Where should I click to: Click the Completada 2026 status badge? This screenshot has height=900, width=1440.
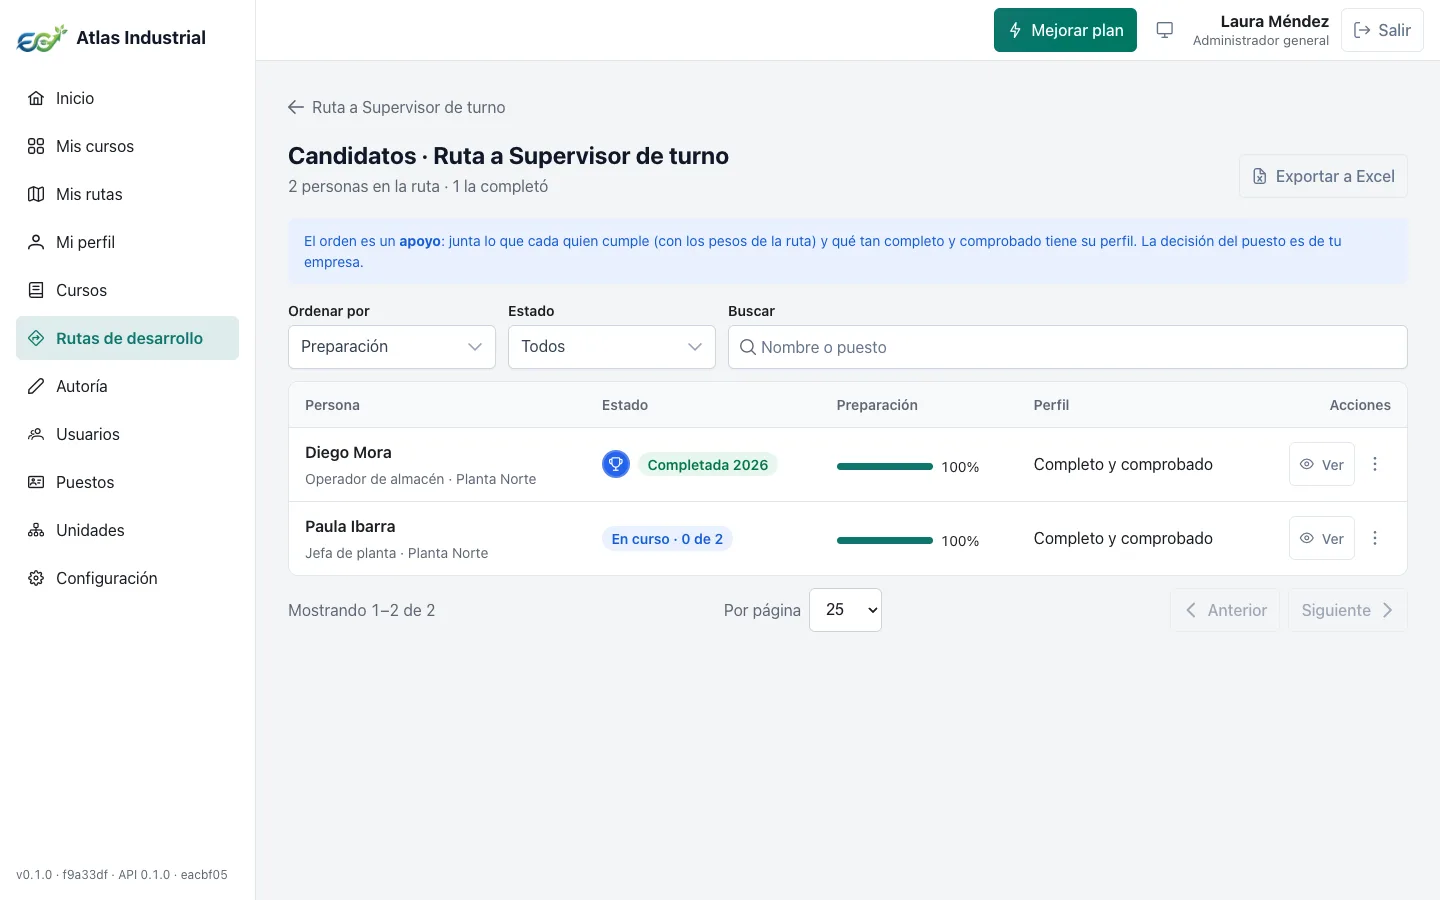coord(708,465)
